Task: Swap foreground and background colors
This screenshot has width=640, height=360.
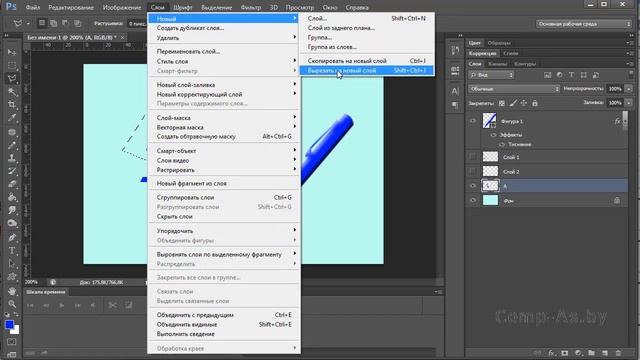Action: click(16, 315)
